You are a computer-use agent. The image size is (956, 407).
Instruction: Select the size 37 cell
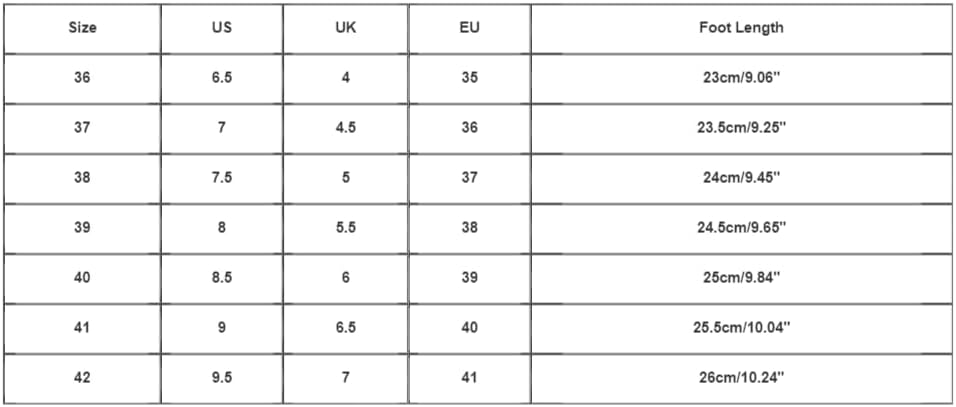(x=82, y=128)
